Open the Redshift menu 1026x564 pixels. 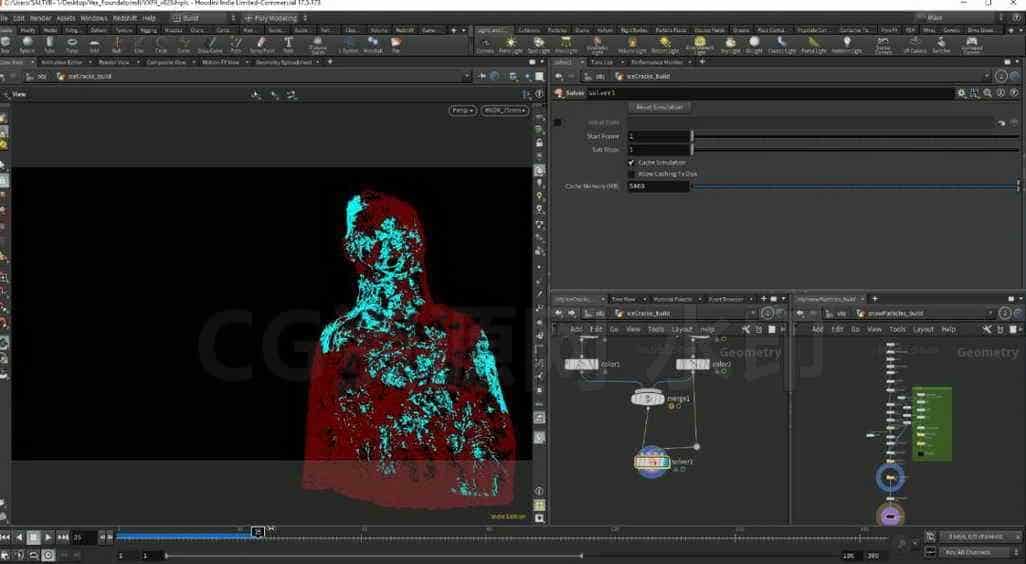[x=125, y=18]
